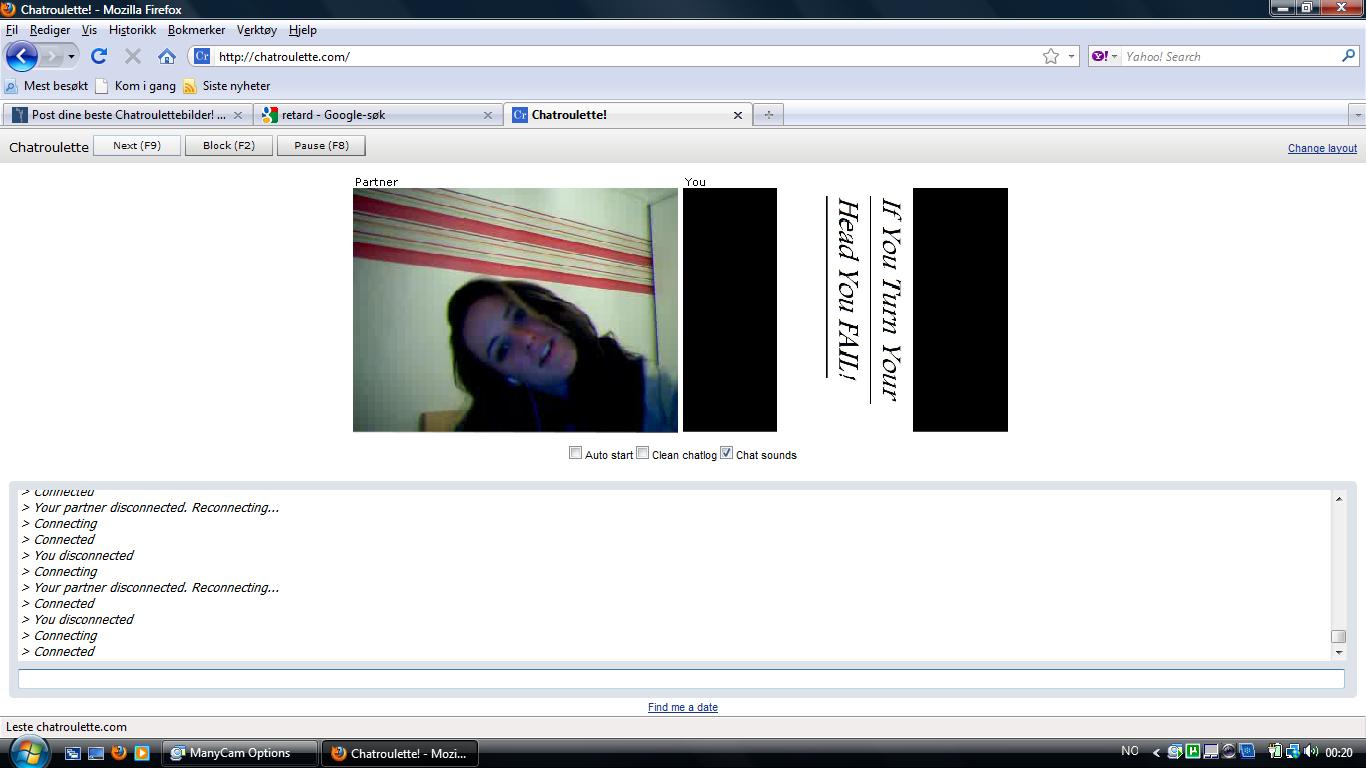Close the retard - Google-søk tab
The height and width of the screenshot is (768, 1366).
pos(488,115)
